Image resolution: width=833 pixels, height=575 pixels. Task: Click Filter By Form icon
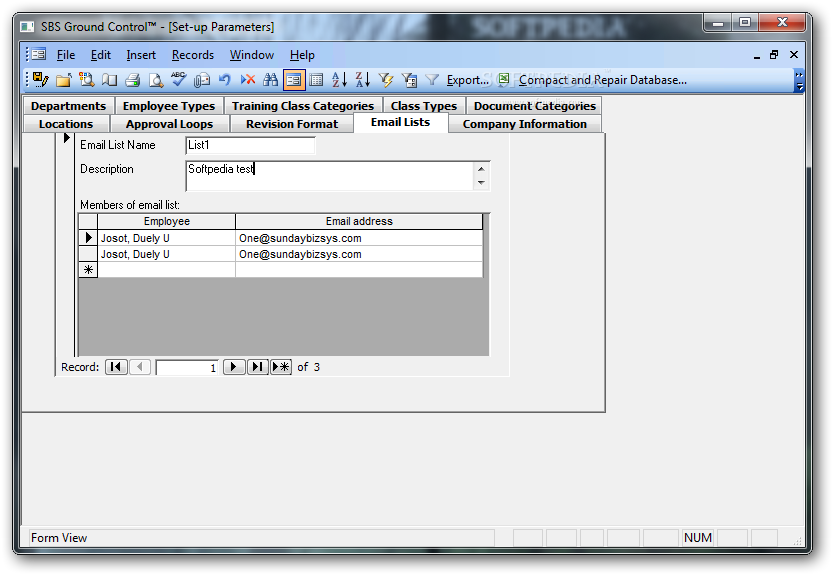click(409, 80)
